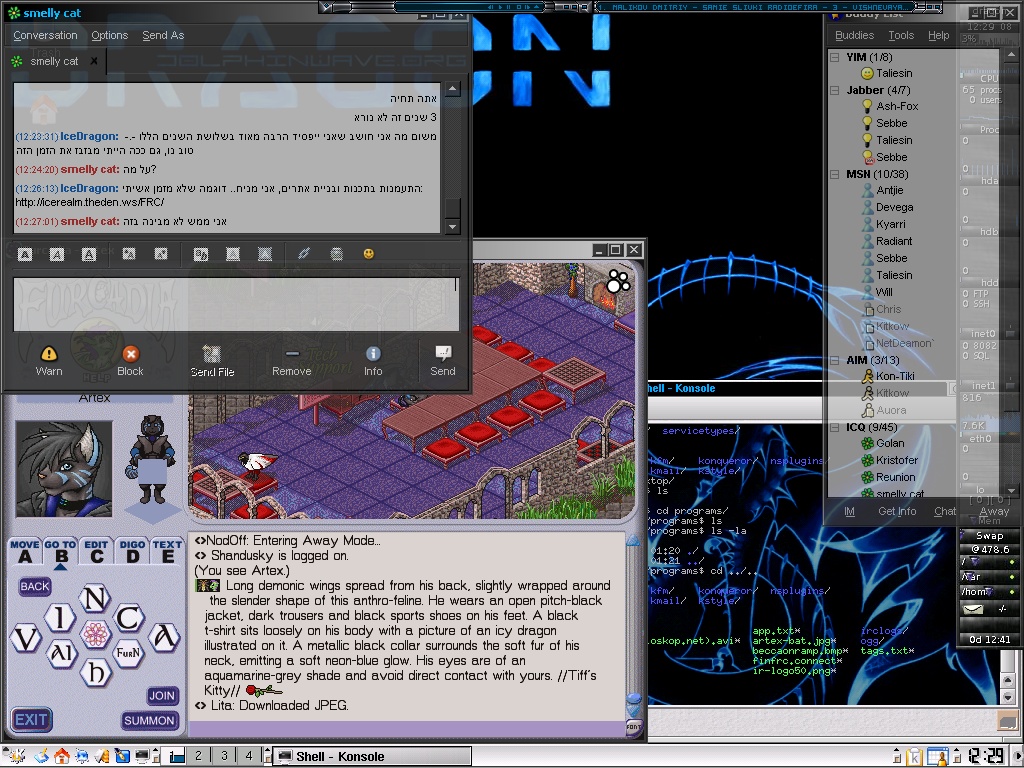Click the Warn icon in chat window
This screenshot has width=1024, height=768.
click(49, 354)
